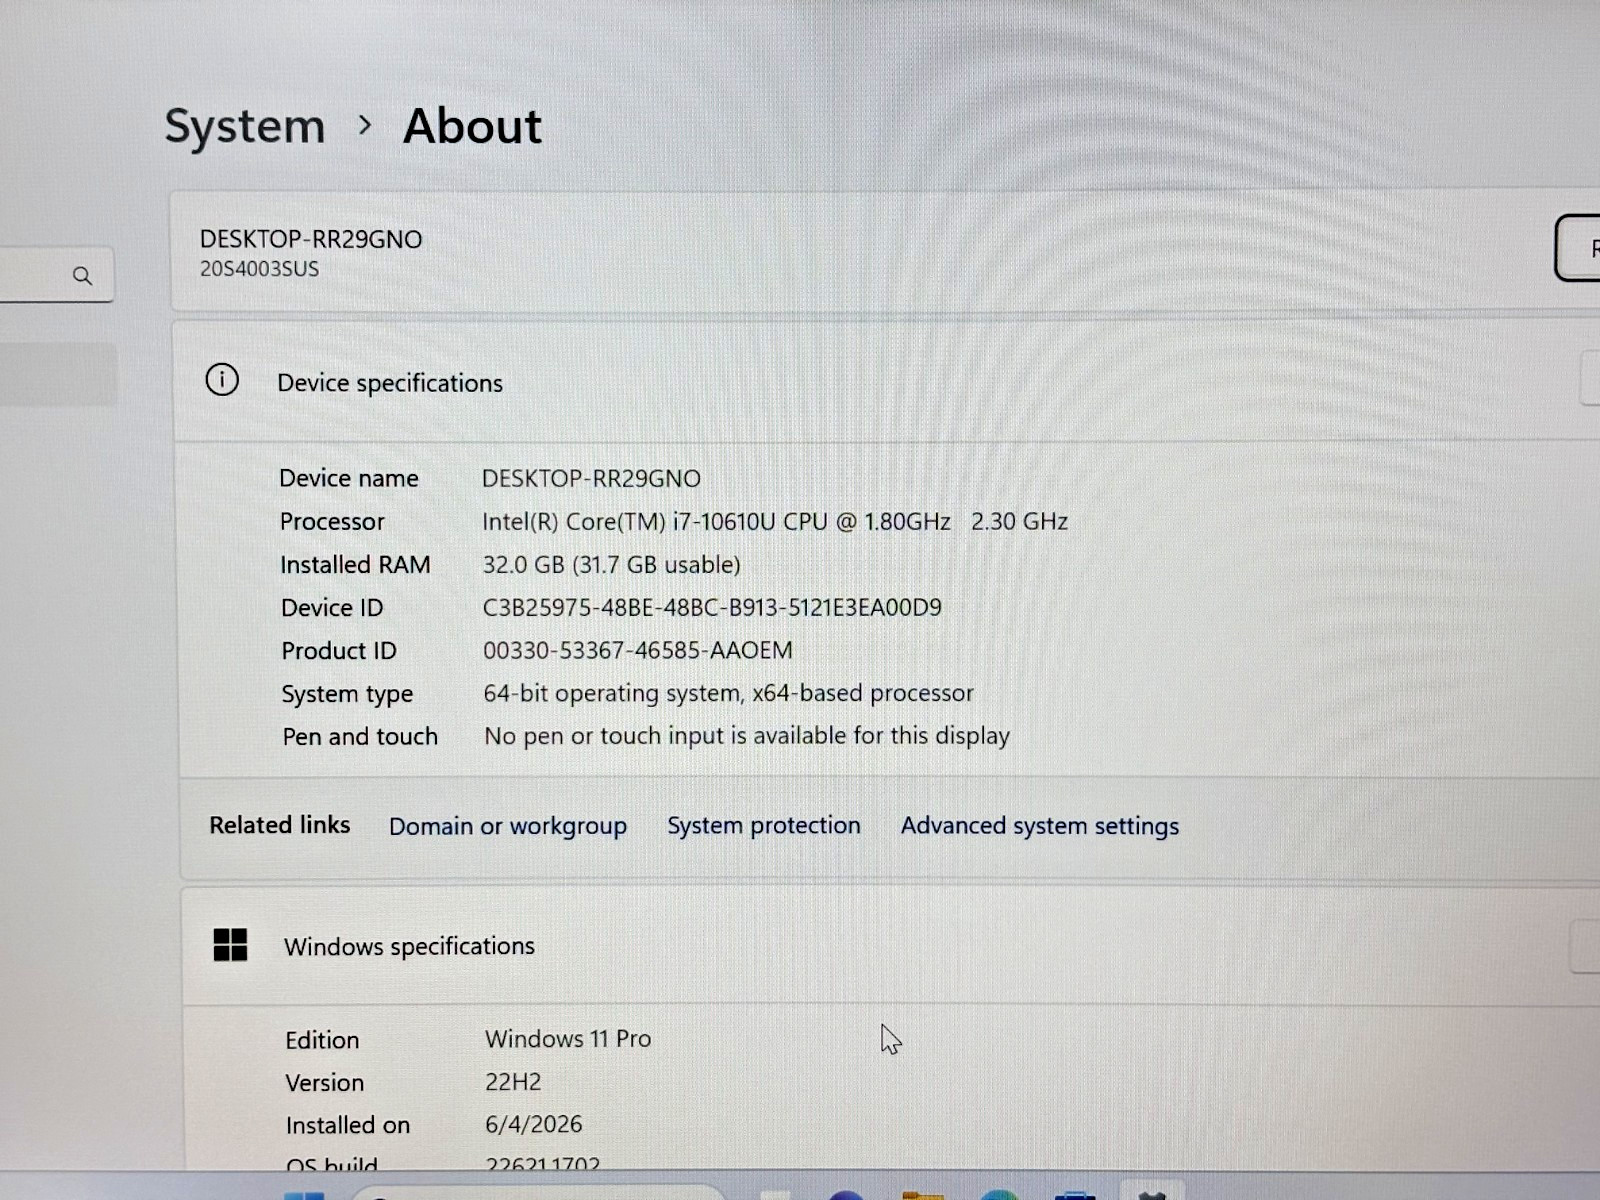Screen dimensions: 1600x1200
Task: Select System type value 64-bit operating system
Action: [728, 693]
